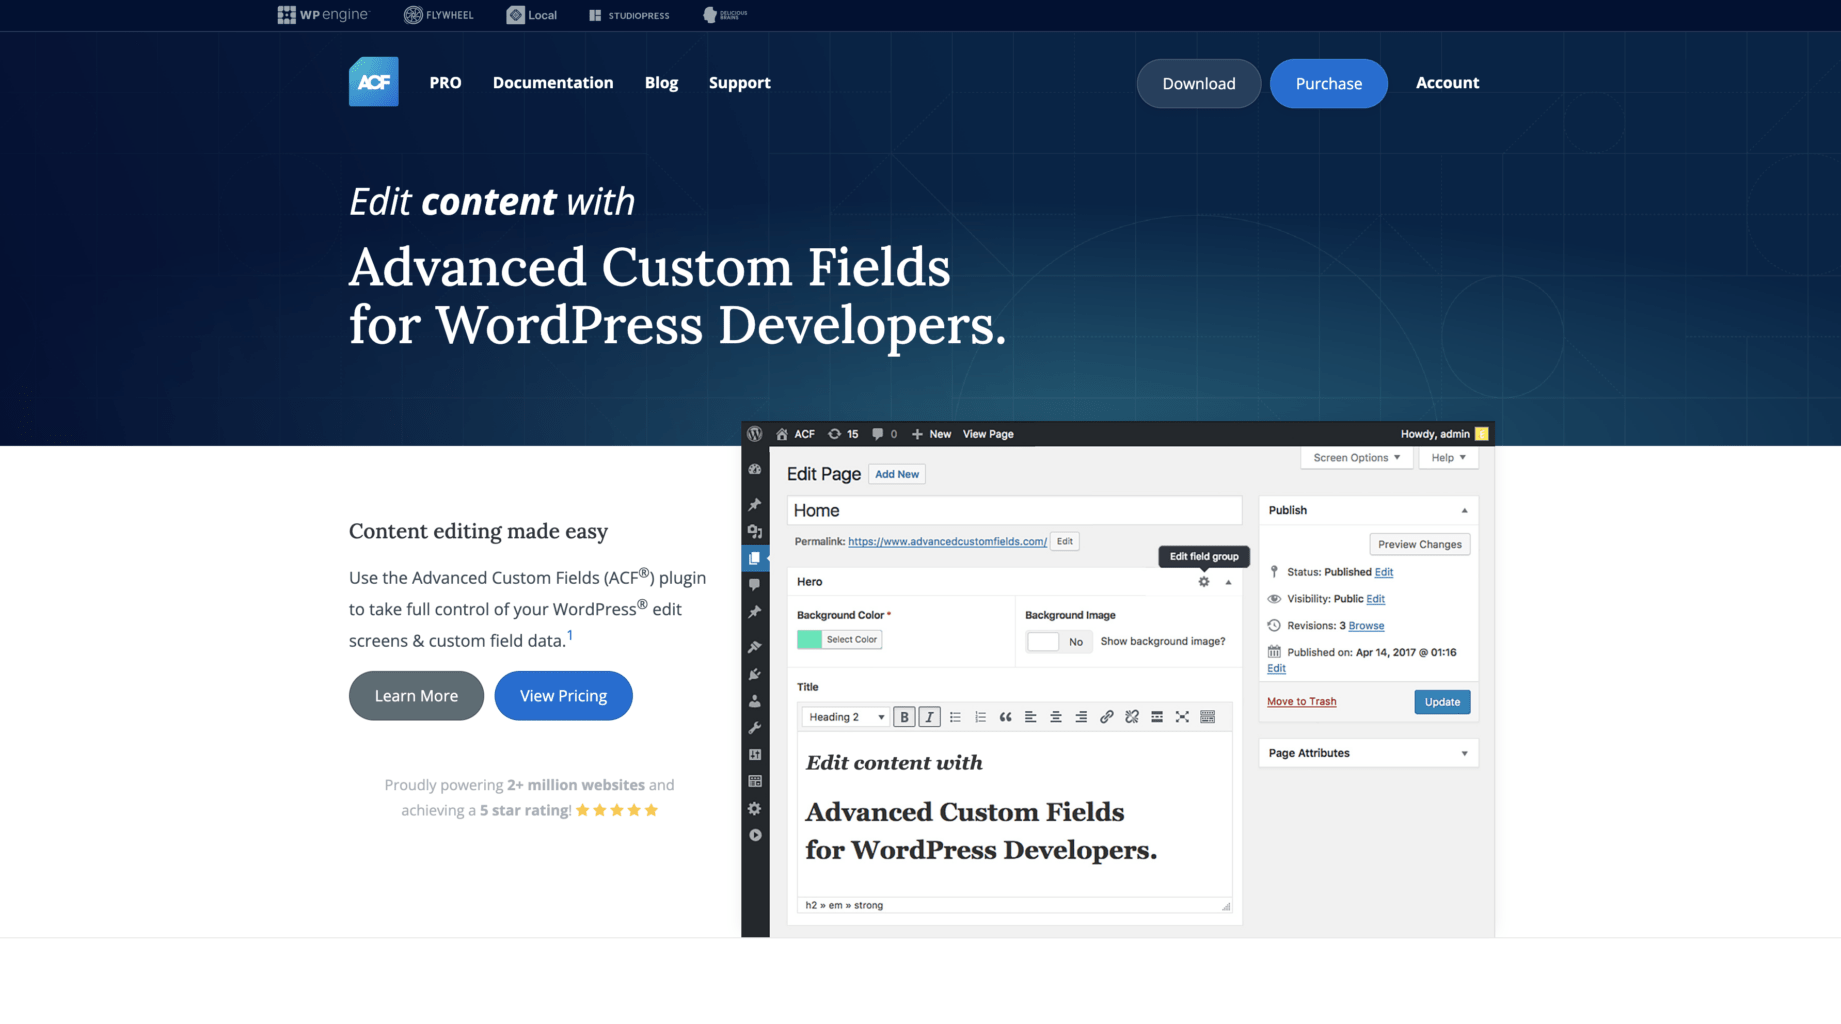The height and width of the screenshot is (1024, 1841).
Task: Align text left in the editor toolbar
Action: tap(1030, 717)
